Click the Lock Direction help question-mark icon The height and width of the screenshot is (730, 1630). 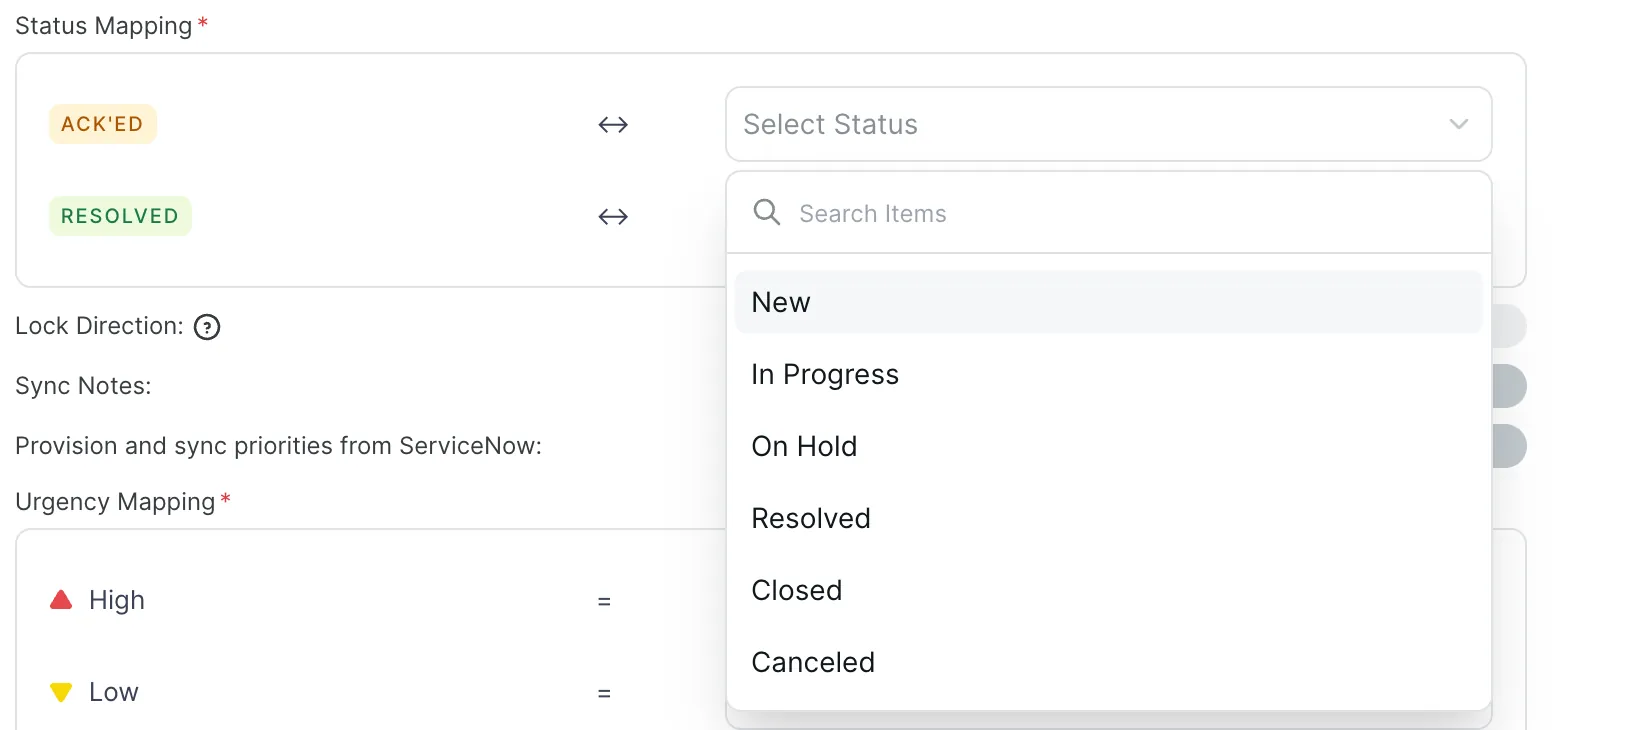coord(207,327)
